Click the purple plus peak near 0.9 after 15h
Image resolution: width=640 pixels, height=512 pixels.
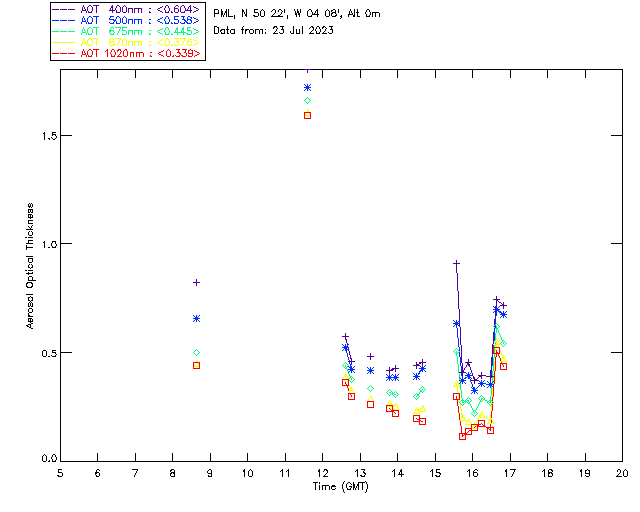tap(456, 264)
